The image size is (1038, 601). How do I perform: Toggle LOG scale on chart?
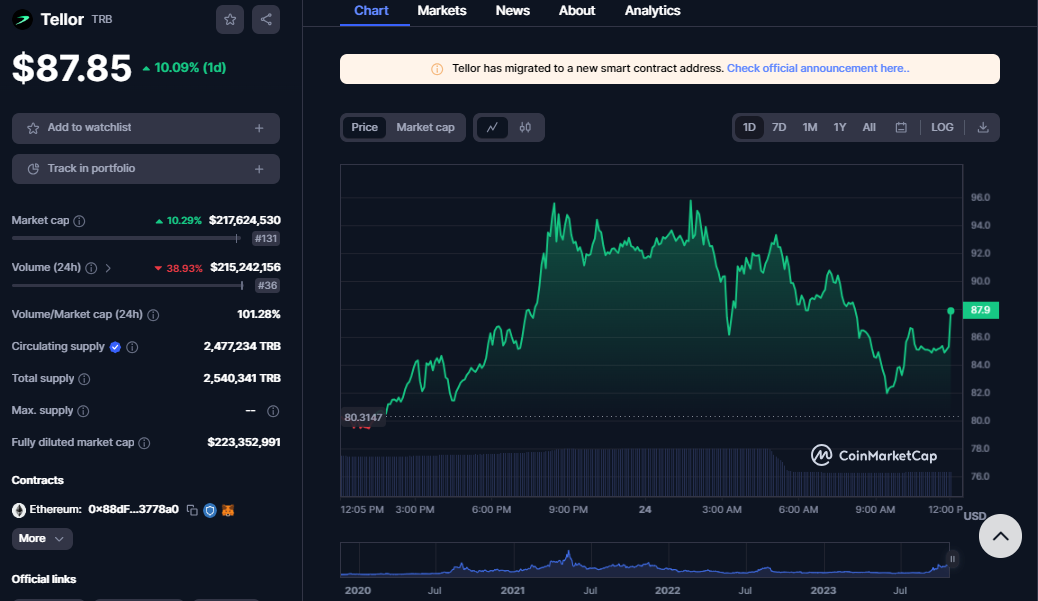click(942, 127)
